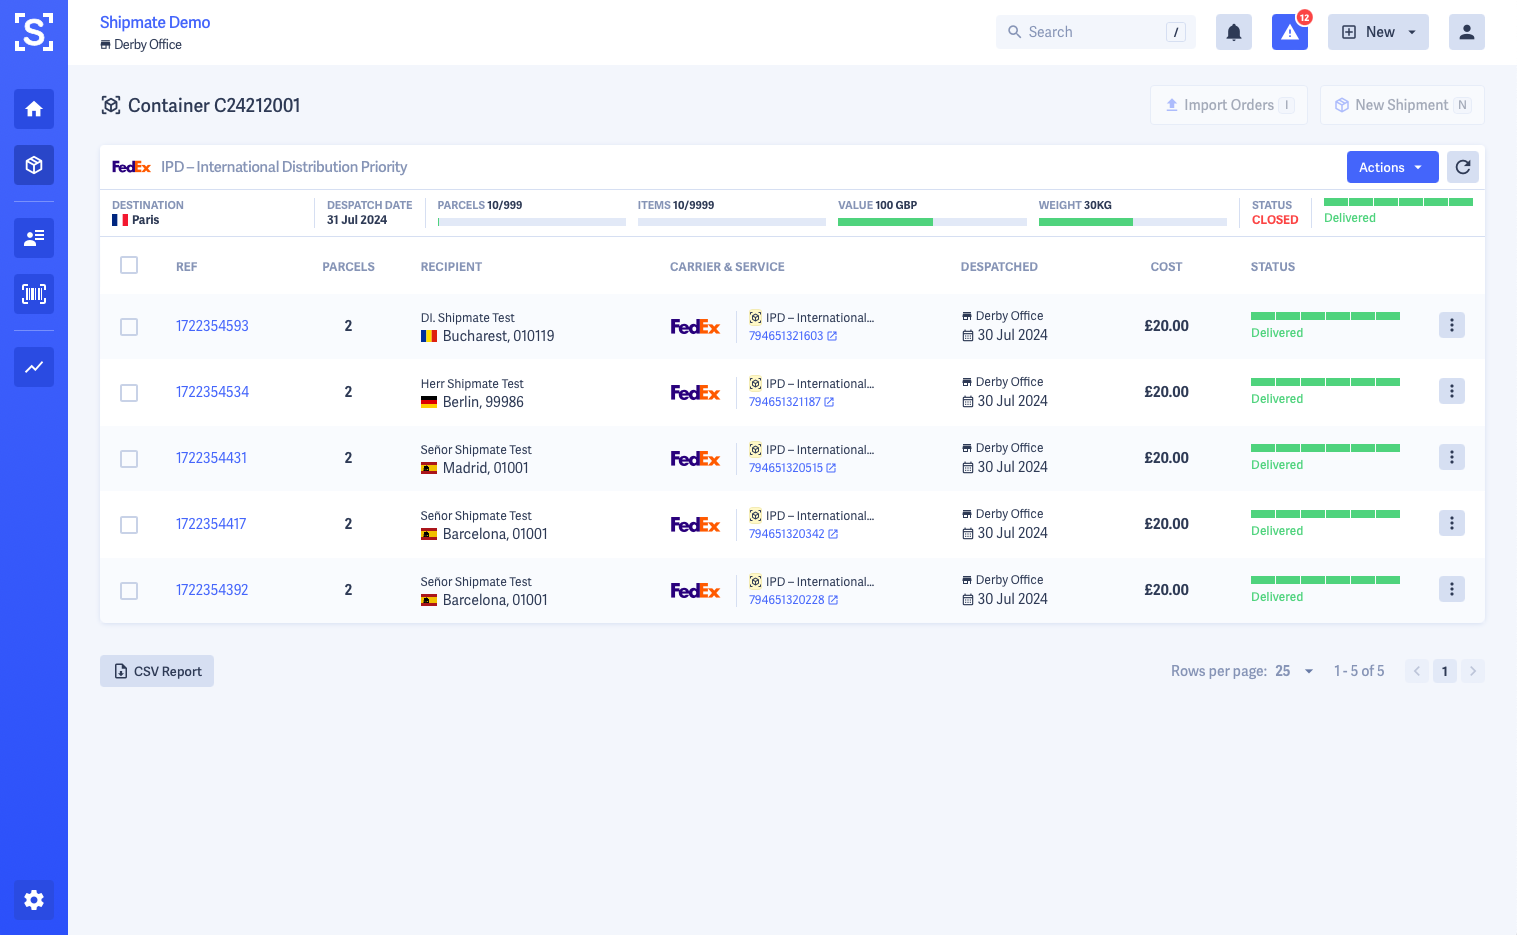This screenshot has height=935, width=1517.
Task: Open row options menu for 1722354593
Action: pos(1452,325)
